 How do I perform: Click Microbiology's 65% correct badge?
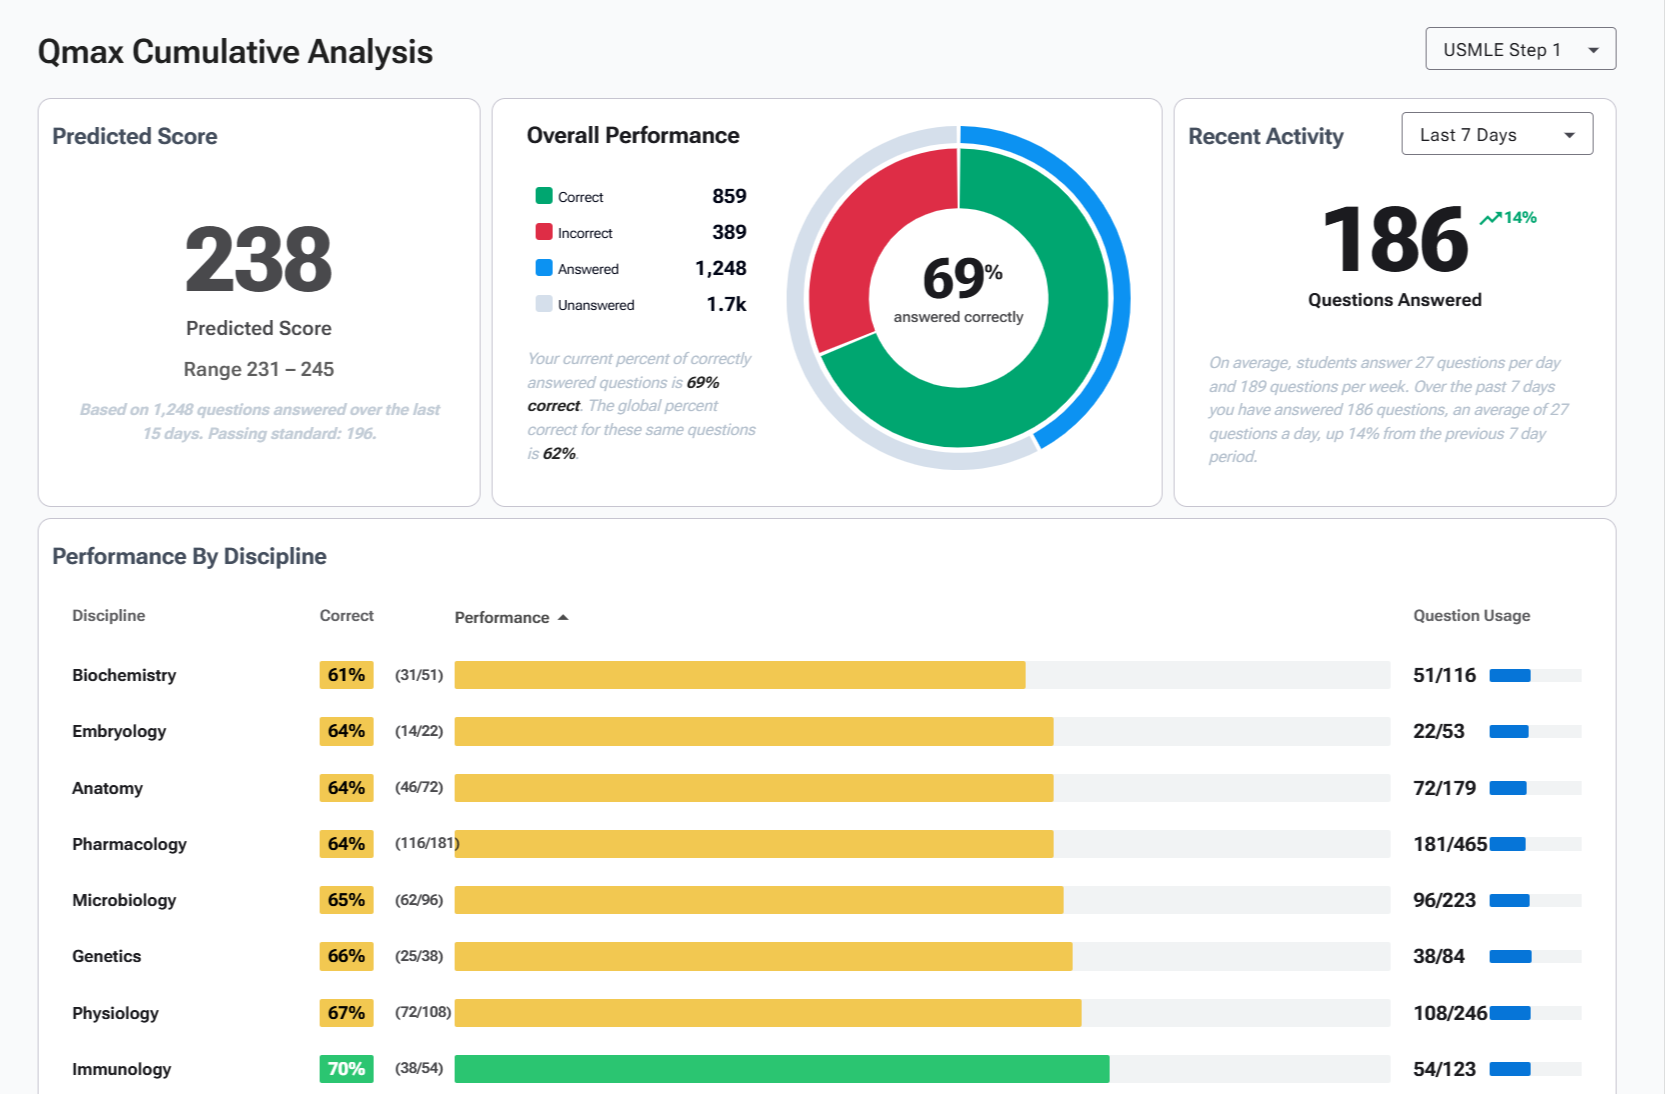tap(346, 900)
